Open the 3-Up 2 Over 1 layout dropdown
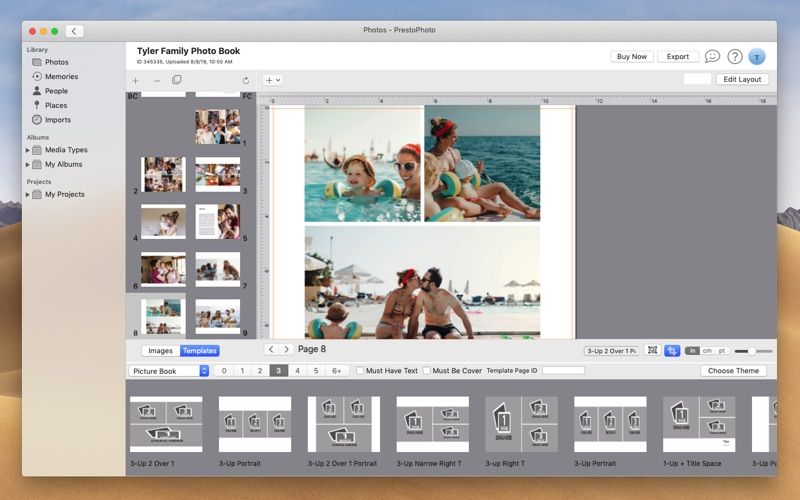 (611, 351)
